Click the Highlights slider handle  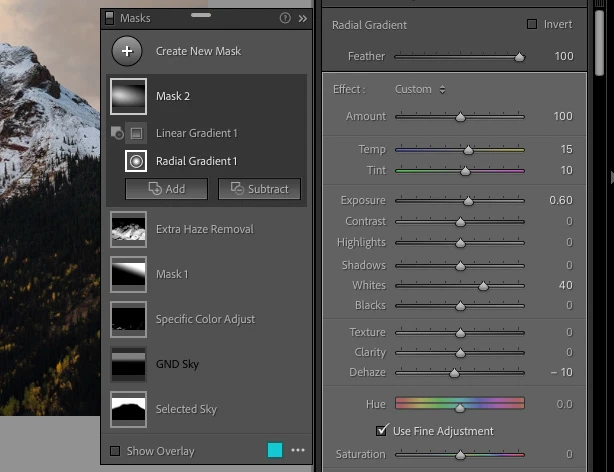click(460, 244)
